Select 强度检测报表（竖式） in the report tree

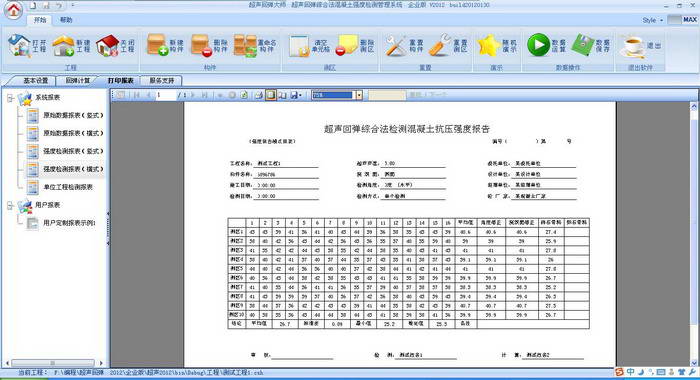pos(73,151)
